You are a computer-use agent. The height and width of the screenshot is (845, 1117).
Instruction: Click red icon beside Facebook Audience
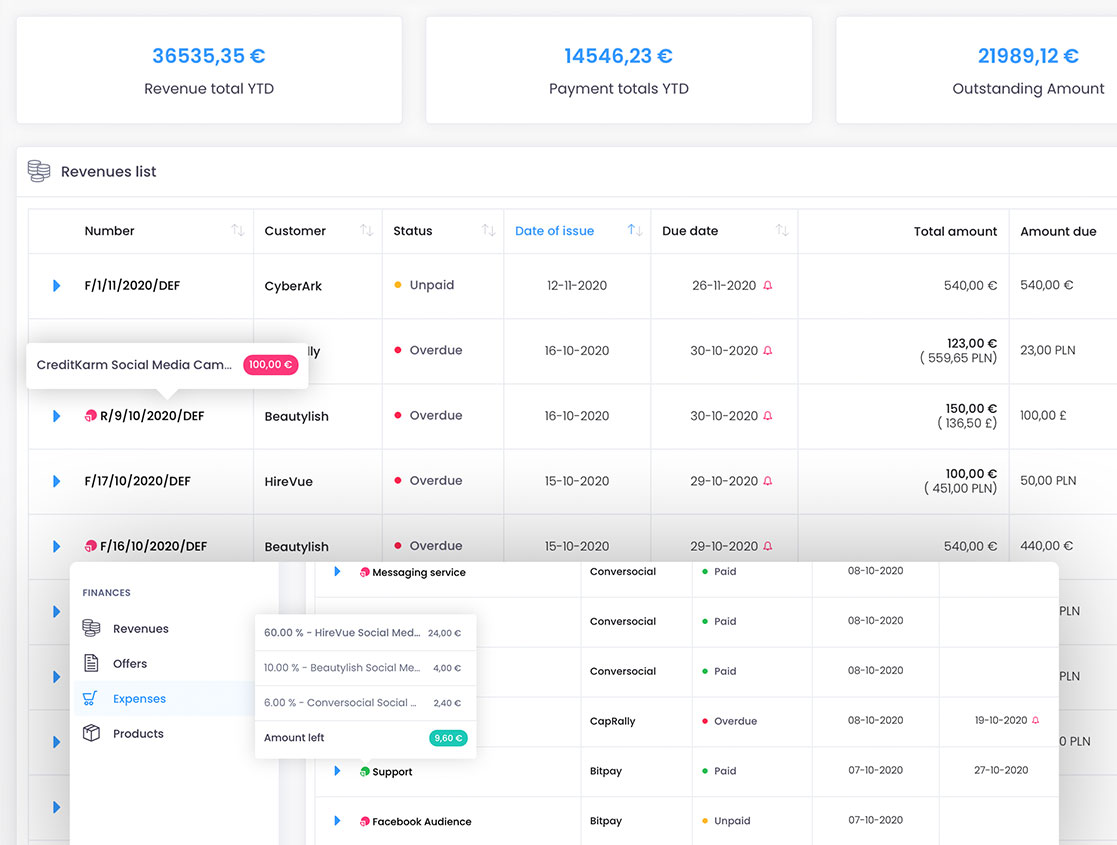coord(365,821)
